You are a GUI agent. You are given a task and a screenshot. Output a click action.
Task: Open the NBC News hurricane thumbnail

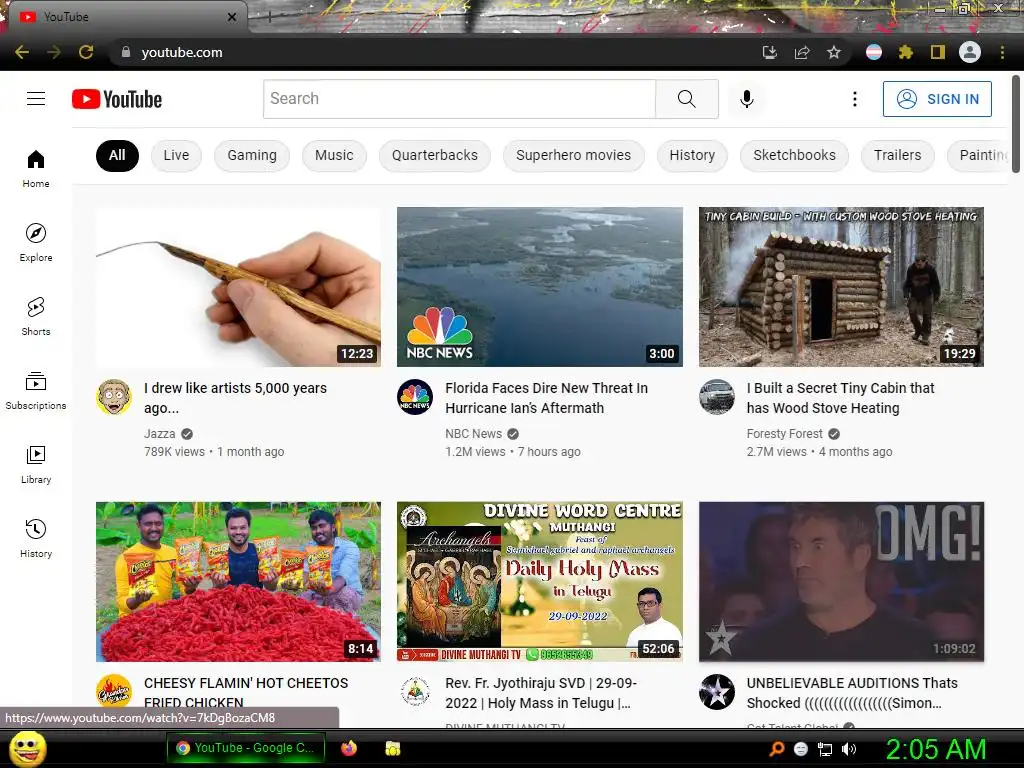point(539,287)
